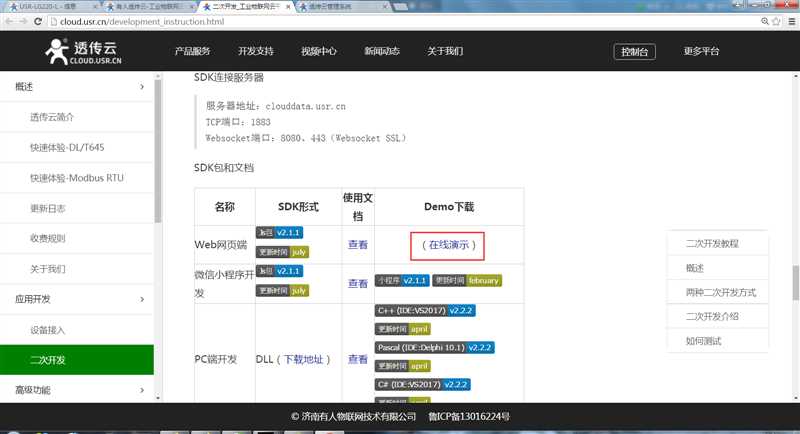
Task: Click the Pascal (IDE:Delphi 10.1) v2.2.2 badge
Action: (x=435, y=348)
